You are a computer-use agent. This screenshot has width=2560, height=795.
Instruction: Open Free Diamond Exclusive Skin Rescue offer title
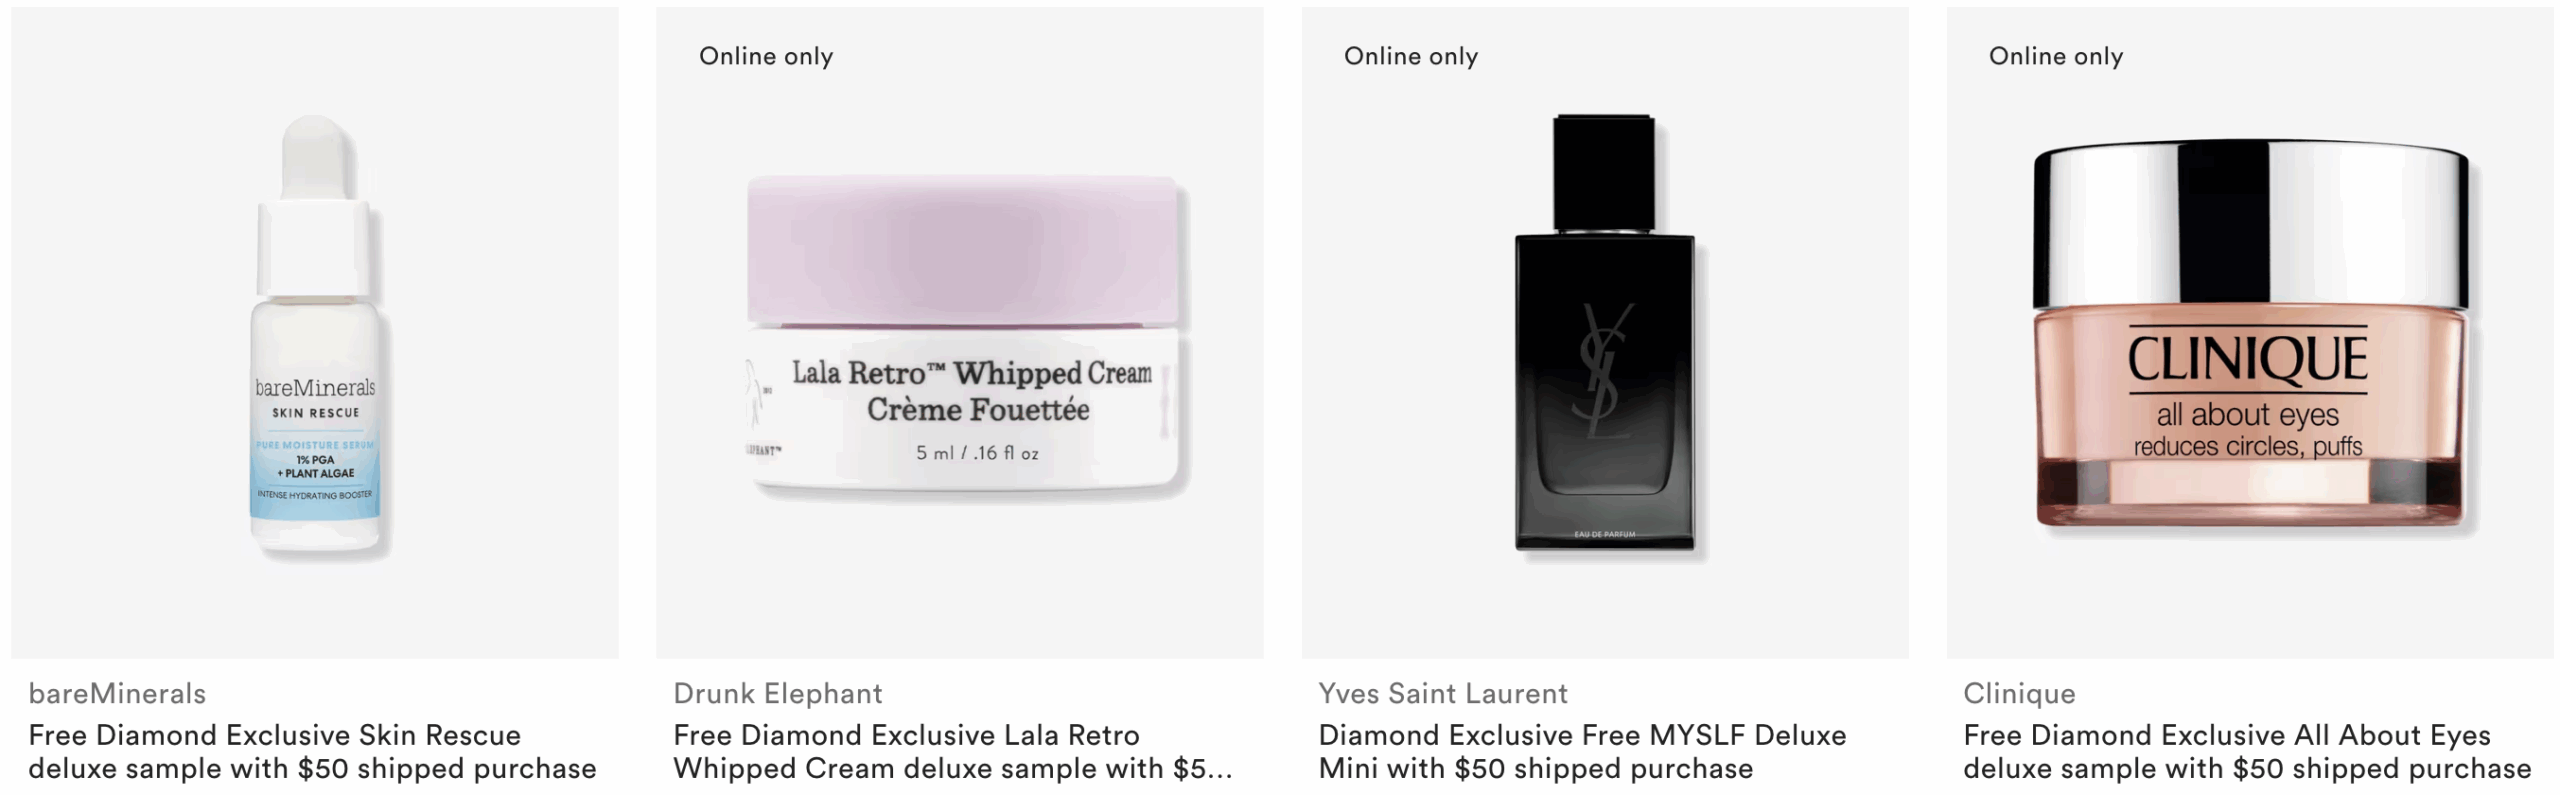tap(312, 752)
